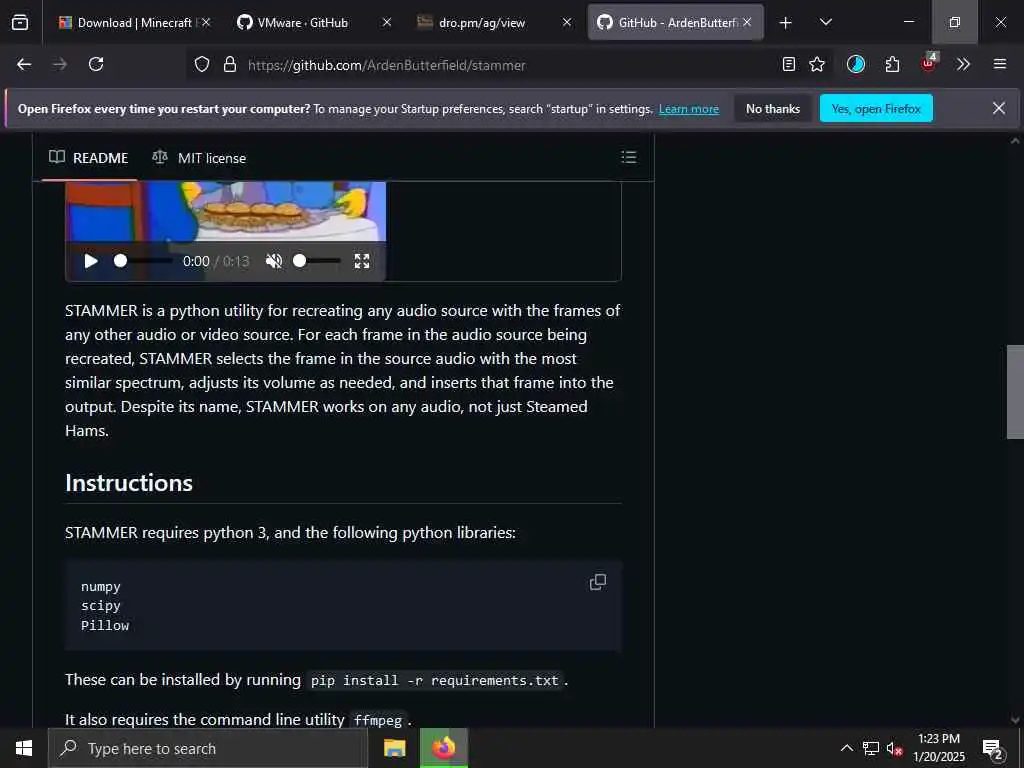The image size is (1024, 768).
Task: Open the MIT license tab
Action: (199, 158)
